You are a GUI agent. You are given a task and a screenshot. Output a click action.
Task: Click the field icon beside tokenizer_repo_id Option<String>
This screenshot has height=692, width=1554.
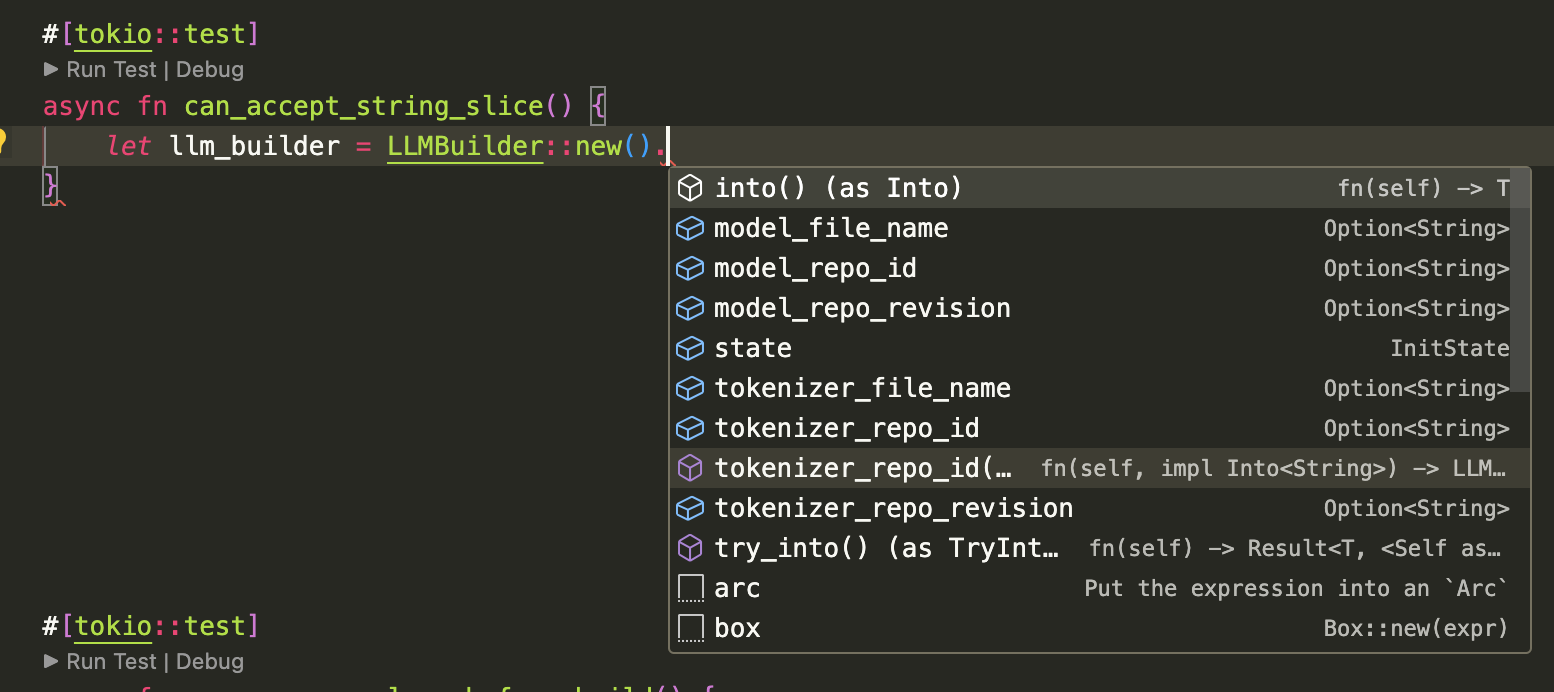coord(690,429)
